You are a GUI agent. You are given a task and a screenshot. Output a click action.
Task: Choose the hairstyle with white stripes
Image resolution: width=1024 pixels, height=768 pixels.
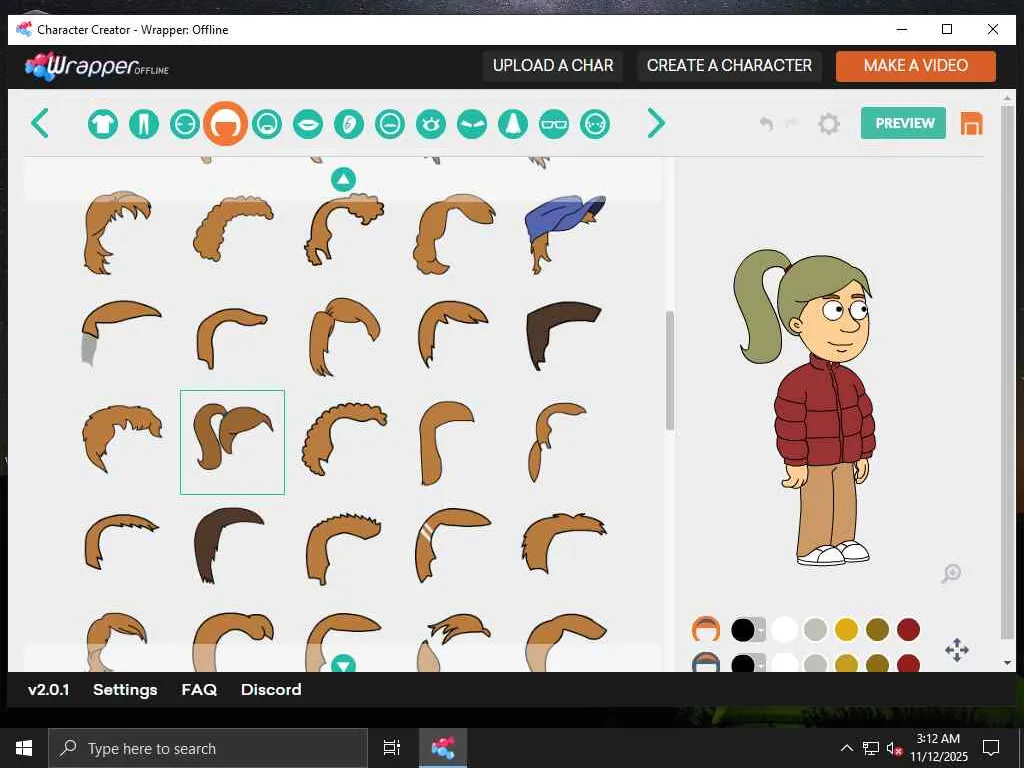coord(451,545)
